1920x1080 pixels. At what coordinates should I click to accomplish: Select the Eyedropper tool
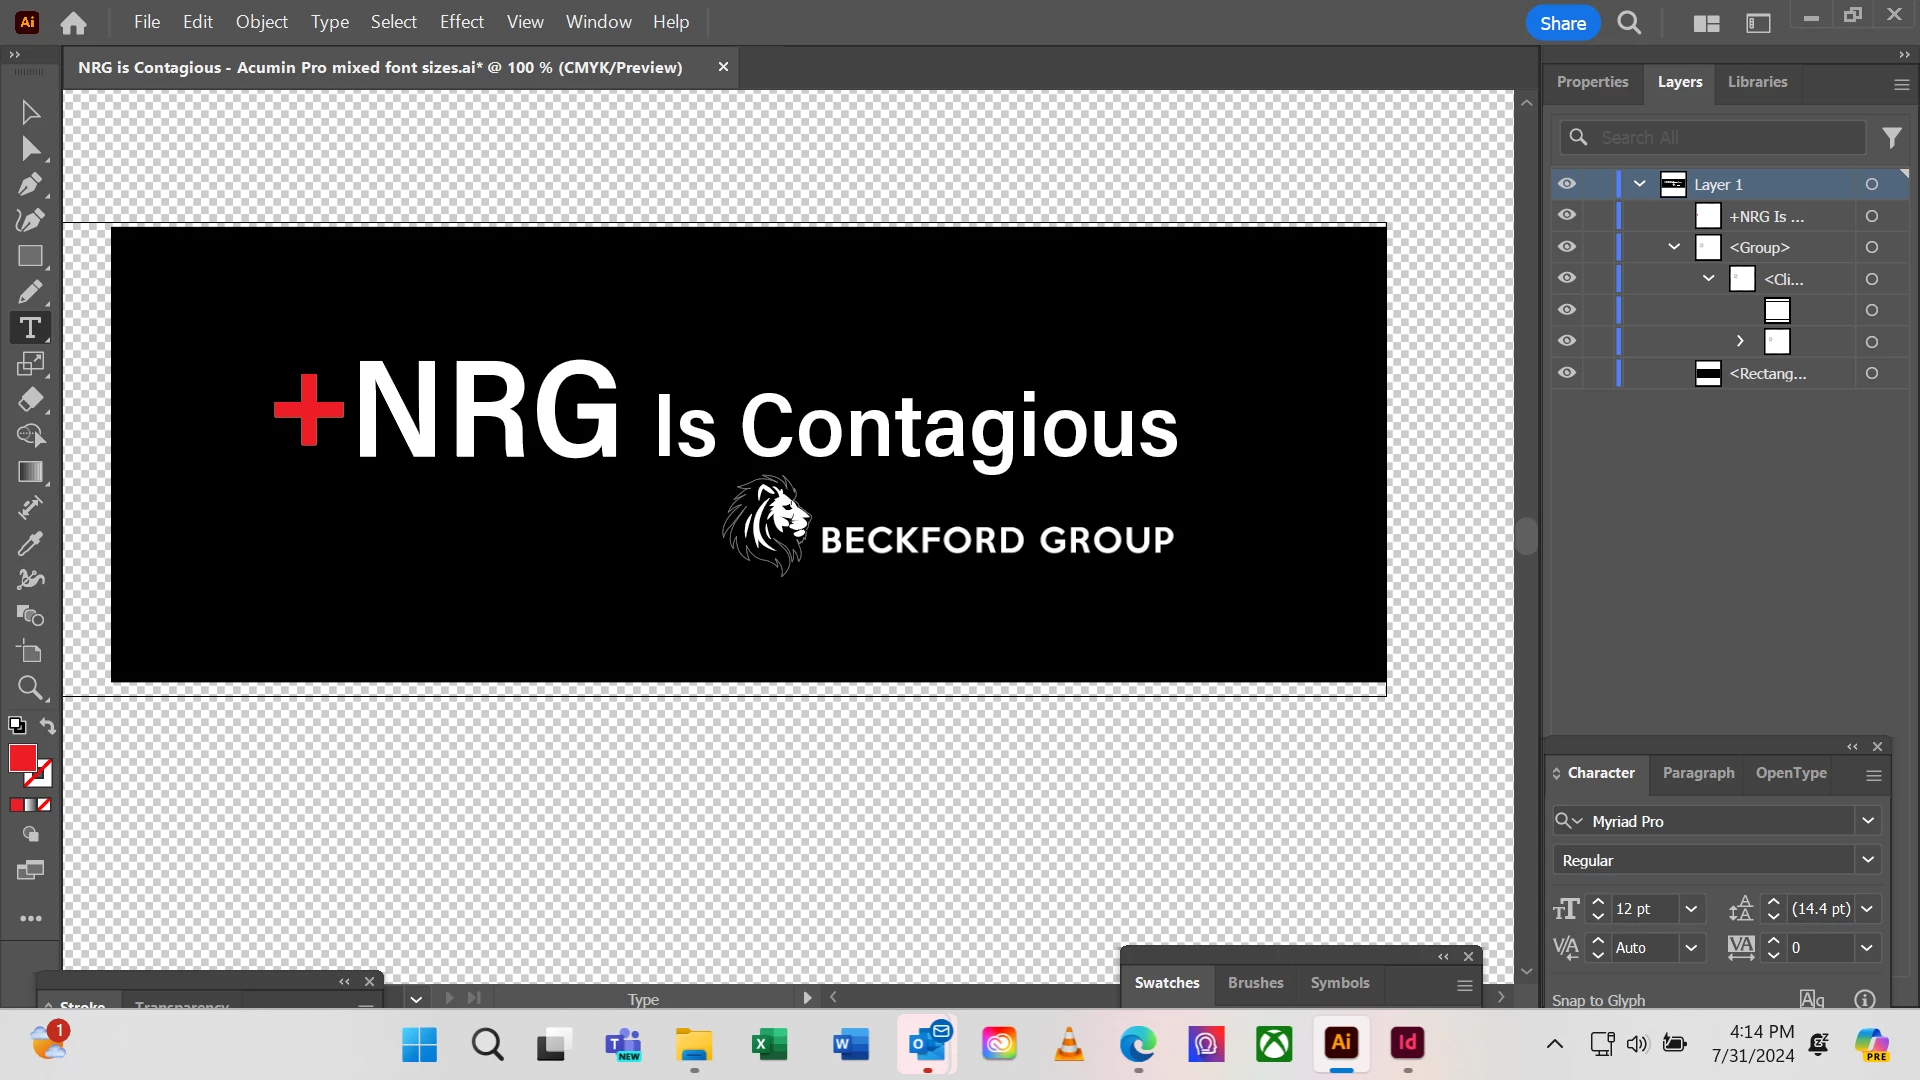[30, 543]
